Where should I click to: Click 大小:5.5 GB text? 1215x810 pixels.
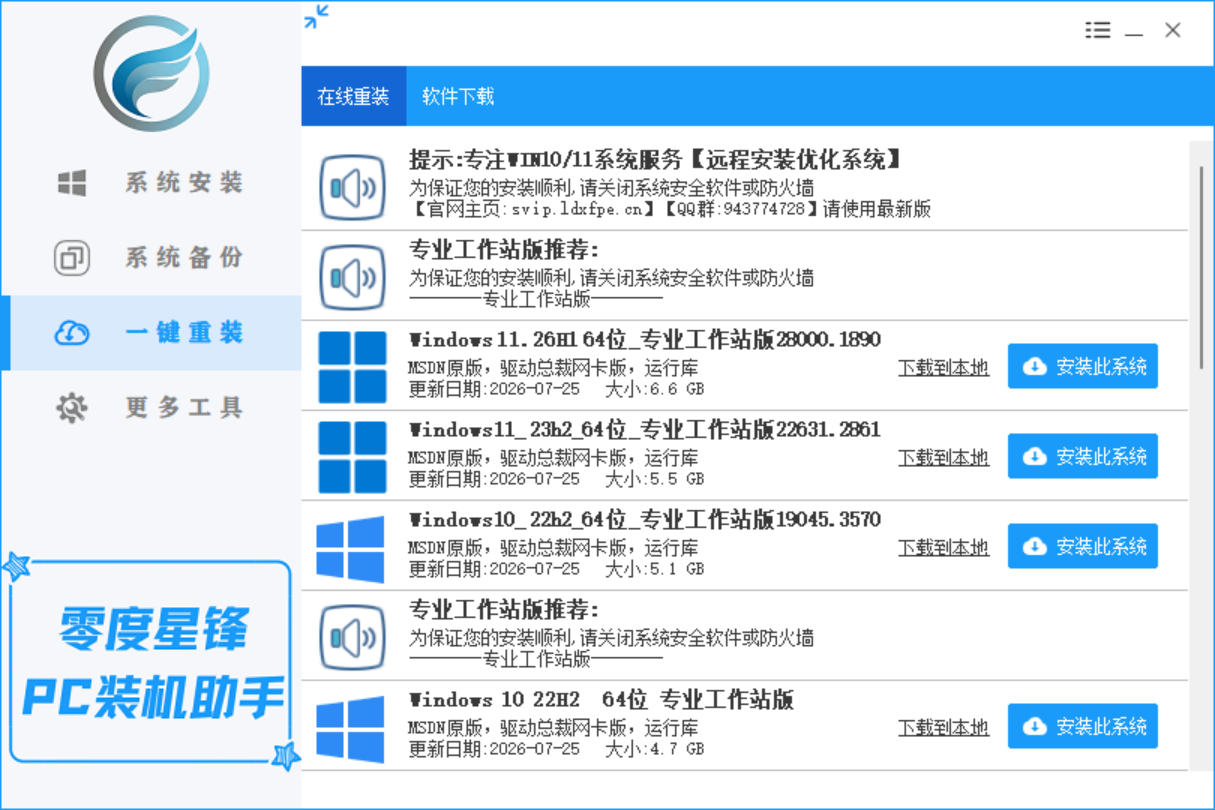coord(654,479)
